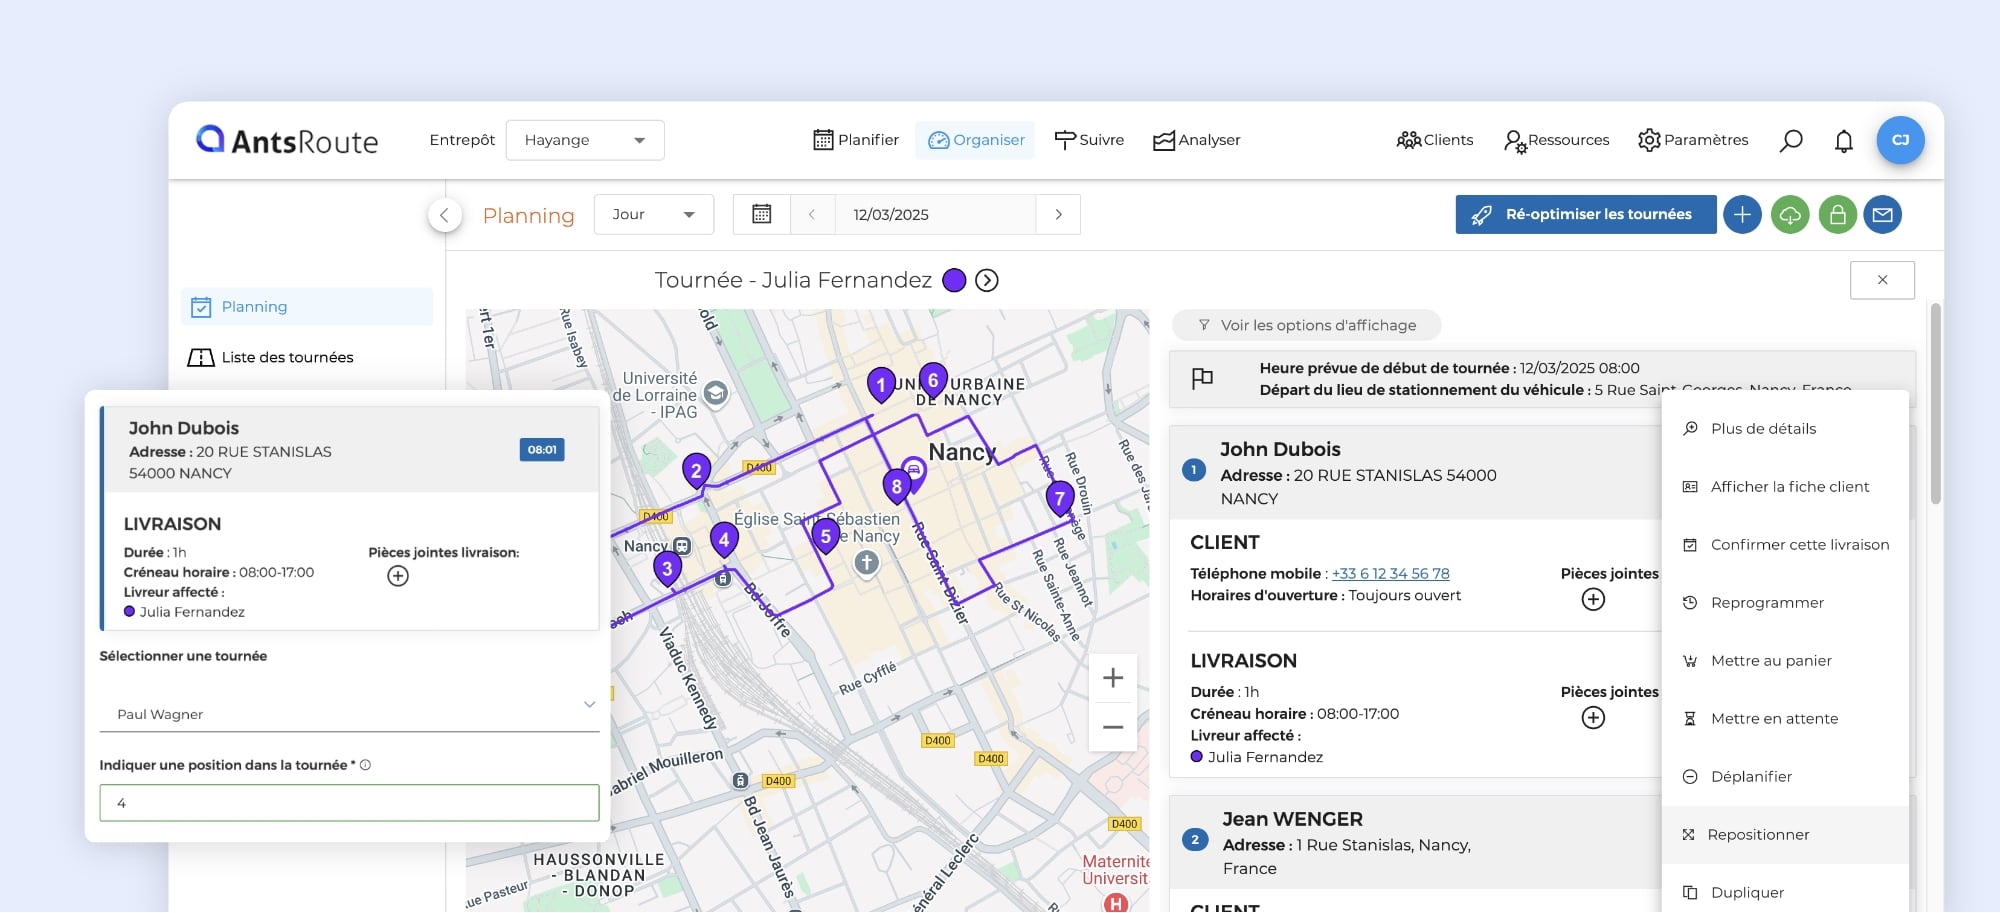Switch to the Analyser tab
Image resolution: width=2000 pixels, height=913 pixels.
pos(1196,141)
